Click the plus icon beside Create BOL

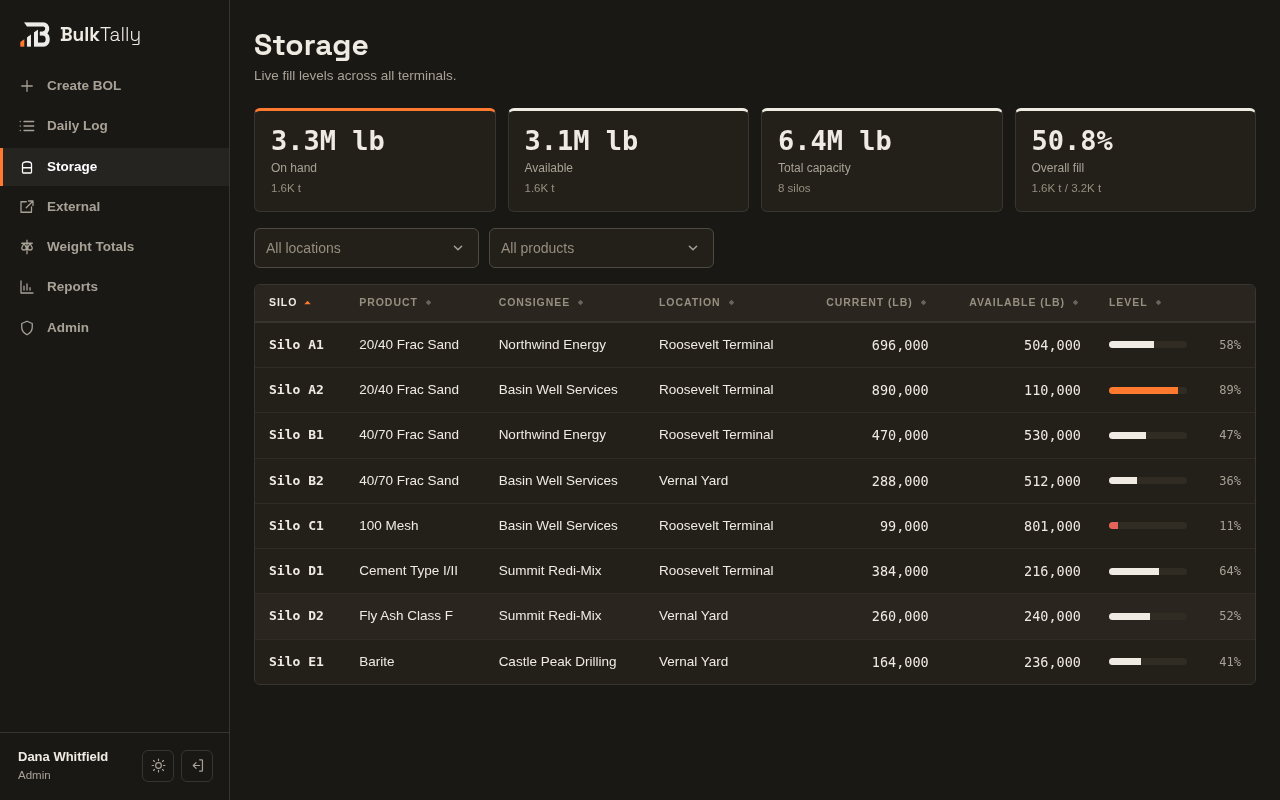[27, 86]
